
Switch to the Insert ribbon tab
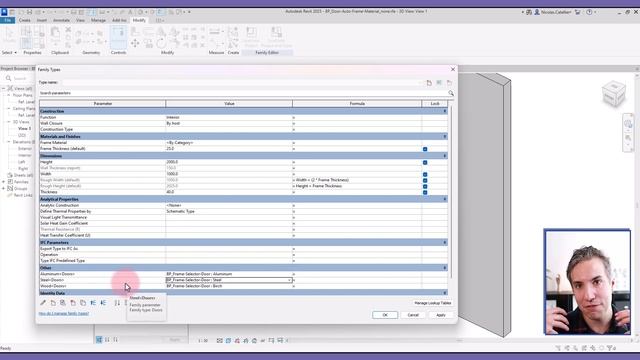coord(42,20)
